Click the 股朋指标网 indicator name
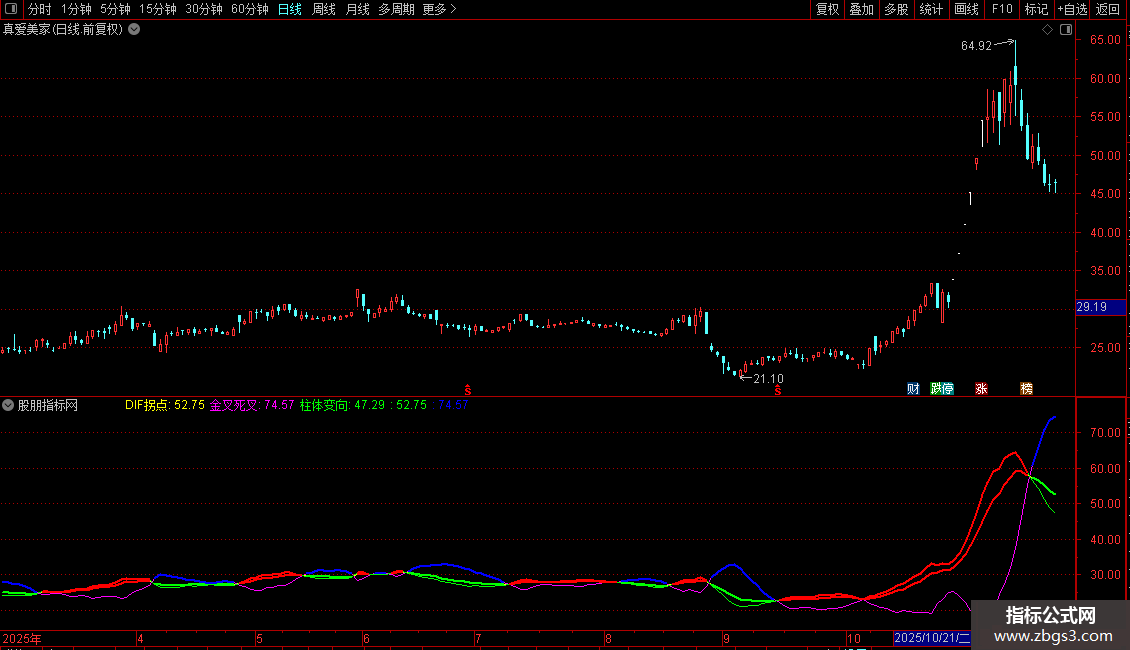The width and height of the screenshot is (1130, 650). click(48, 406)
